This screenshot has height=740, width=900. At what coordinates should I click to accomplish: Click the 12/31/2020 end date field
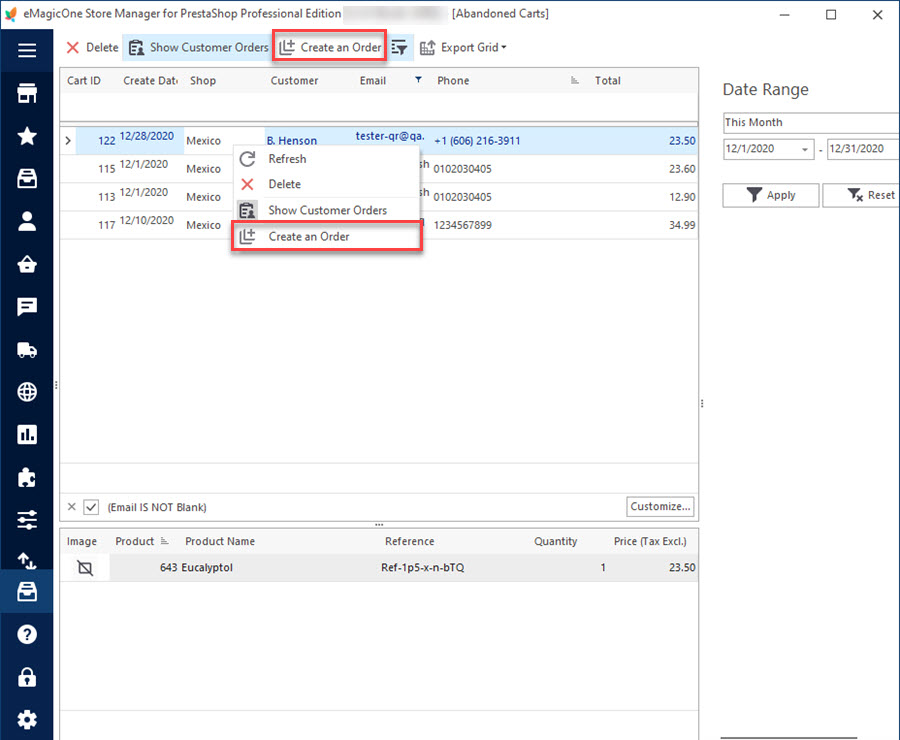click(863, 149)
